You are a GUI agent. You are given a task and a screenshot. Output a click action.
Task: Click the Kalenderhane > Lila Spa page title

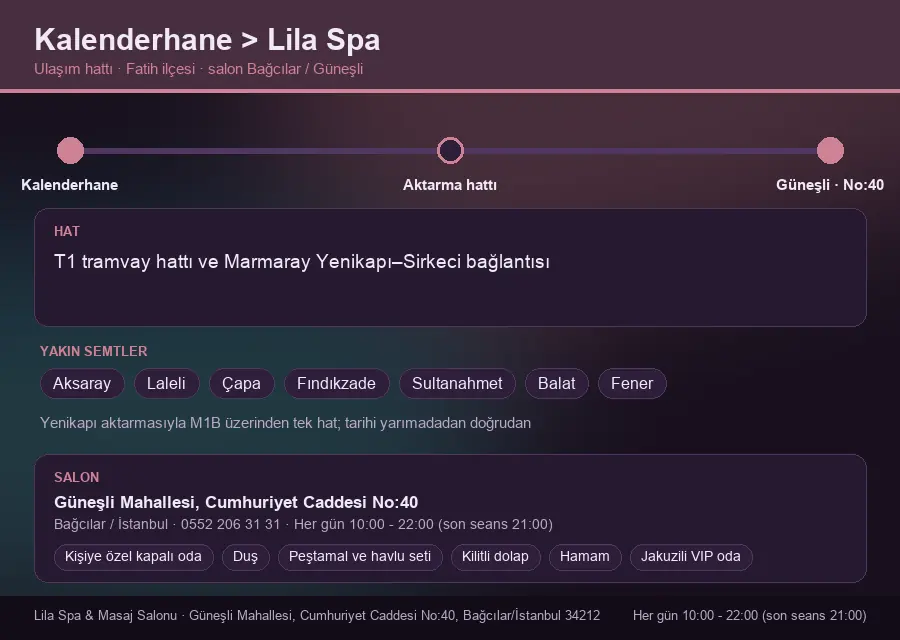click(x=207, y=40)
